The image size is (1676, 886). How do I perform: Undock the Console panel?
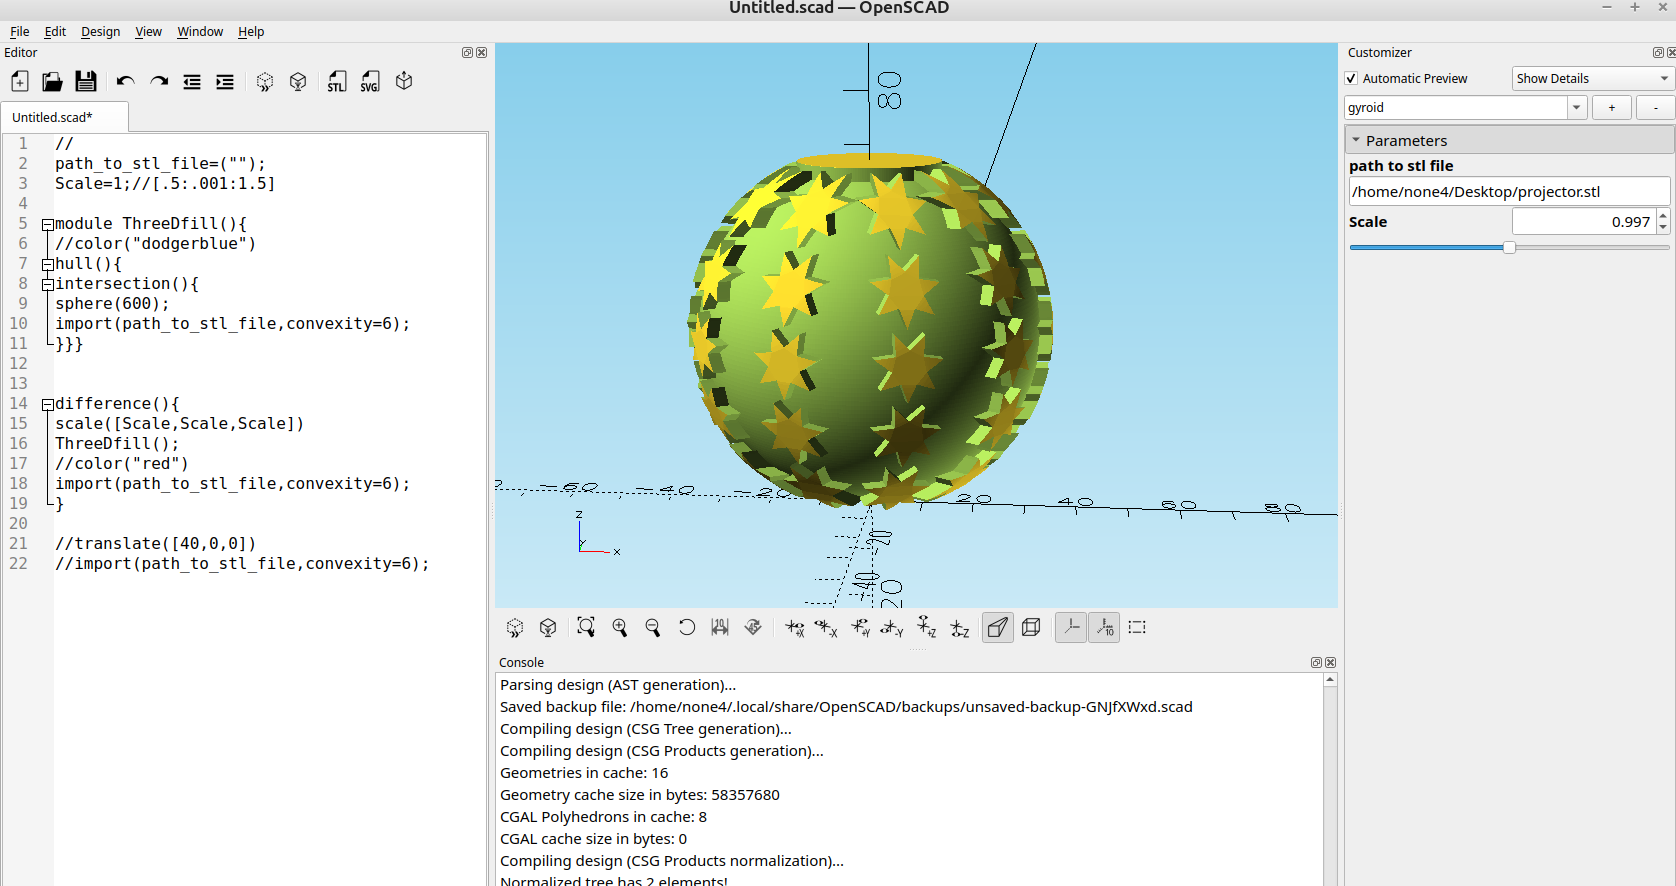pyautogui.click(x=1316, y=663)
